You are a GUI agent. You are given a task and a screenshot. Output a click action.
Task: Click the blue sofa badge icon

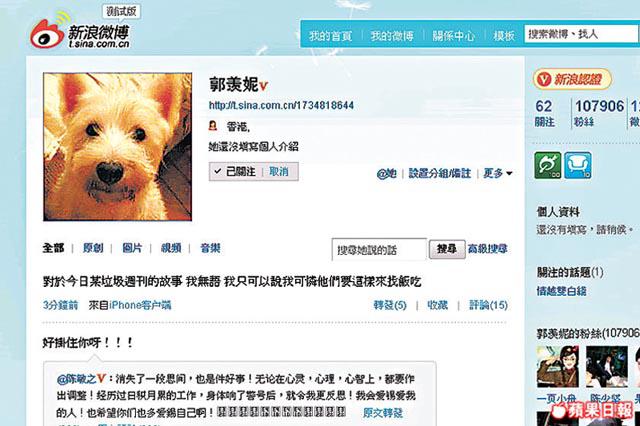coord(578,166)
